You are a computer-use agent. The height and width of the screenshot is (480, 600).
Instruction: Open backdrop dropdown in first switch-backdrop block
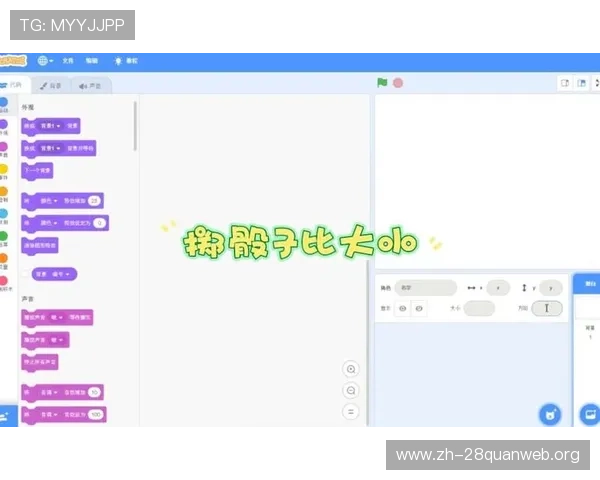pos(50,126)
